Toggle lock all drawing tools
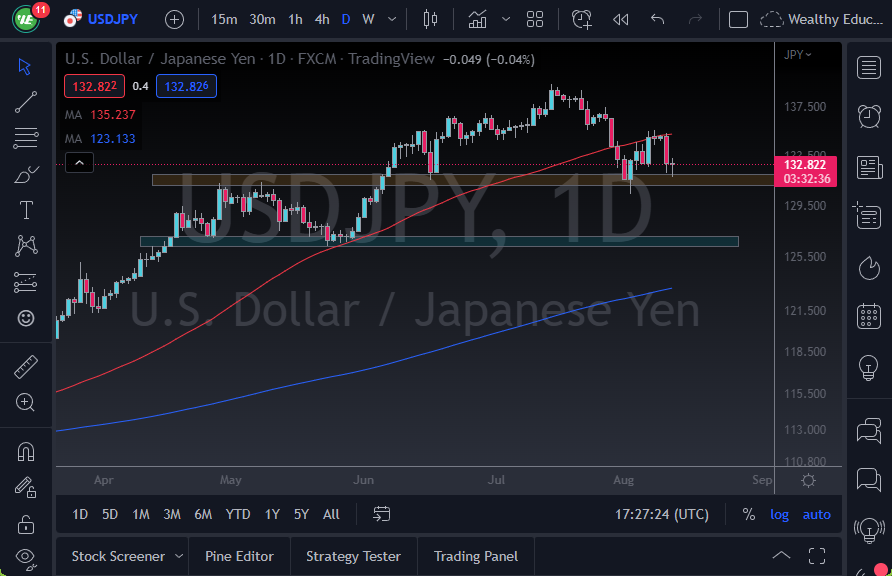Screen dimensions: 892x576 pos(26,524)
